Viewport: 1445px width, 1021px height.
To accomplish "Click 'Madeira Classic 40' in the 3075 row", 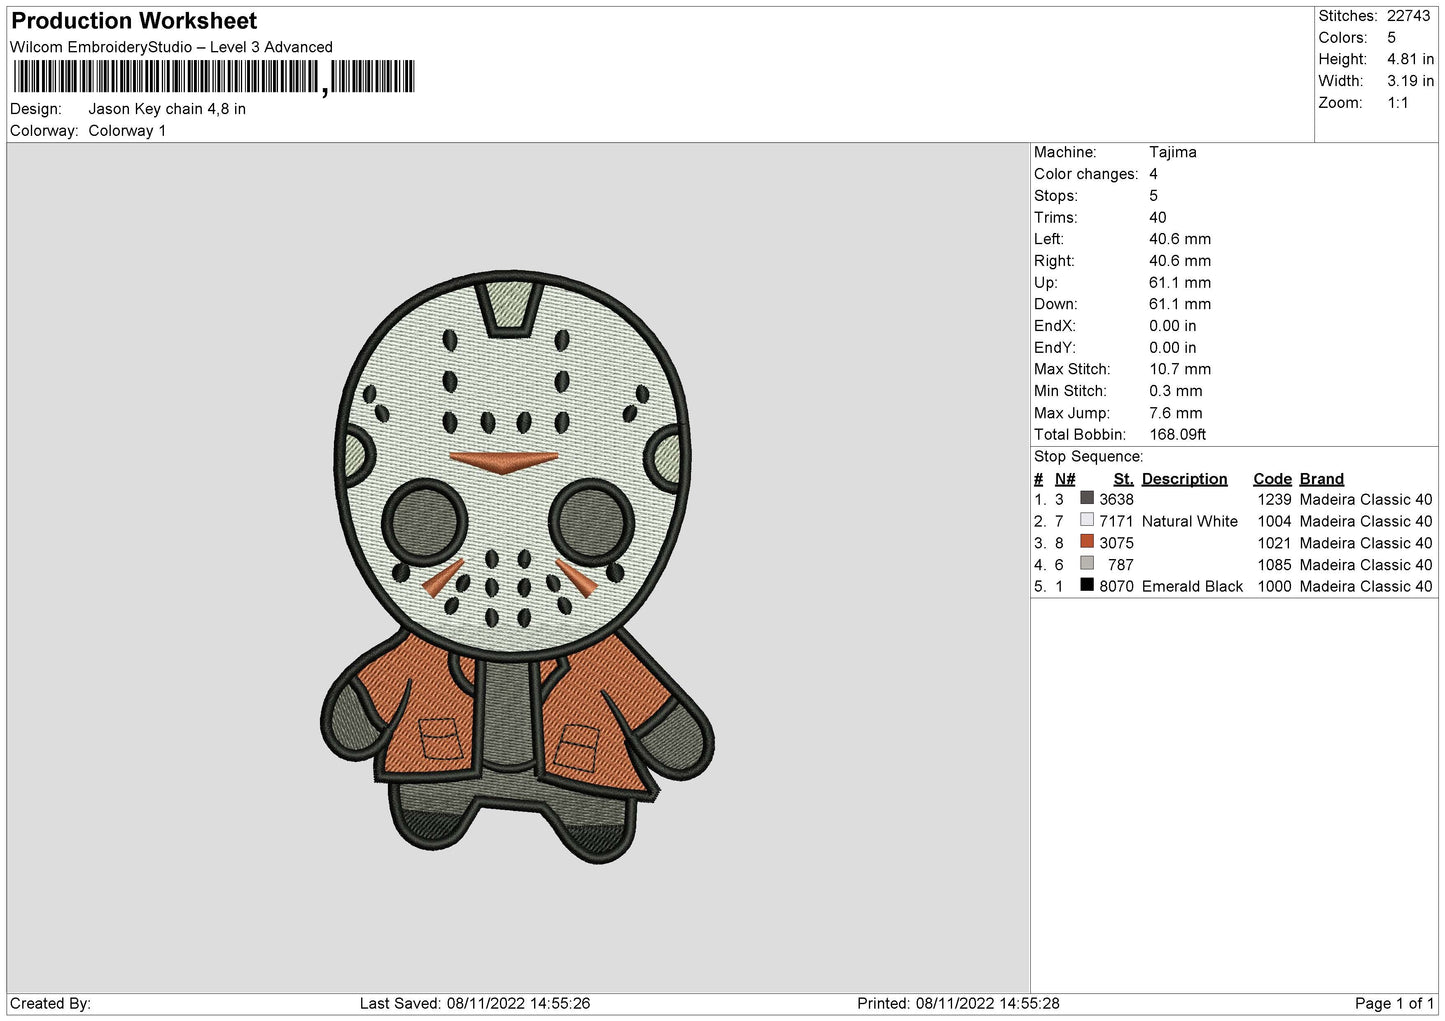I will [x=1366, y=543].
